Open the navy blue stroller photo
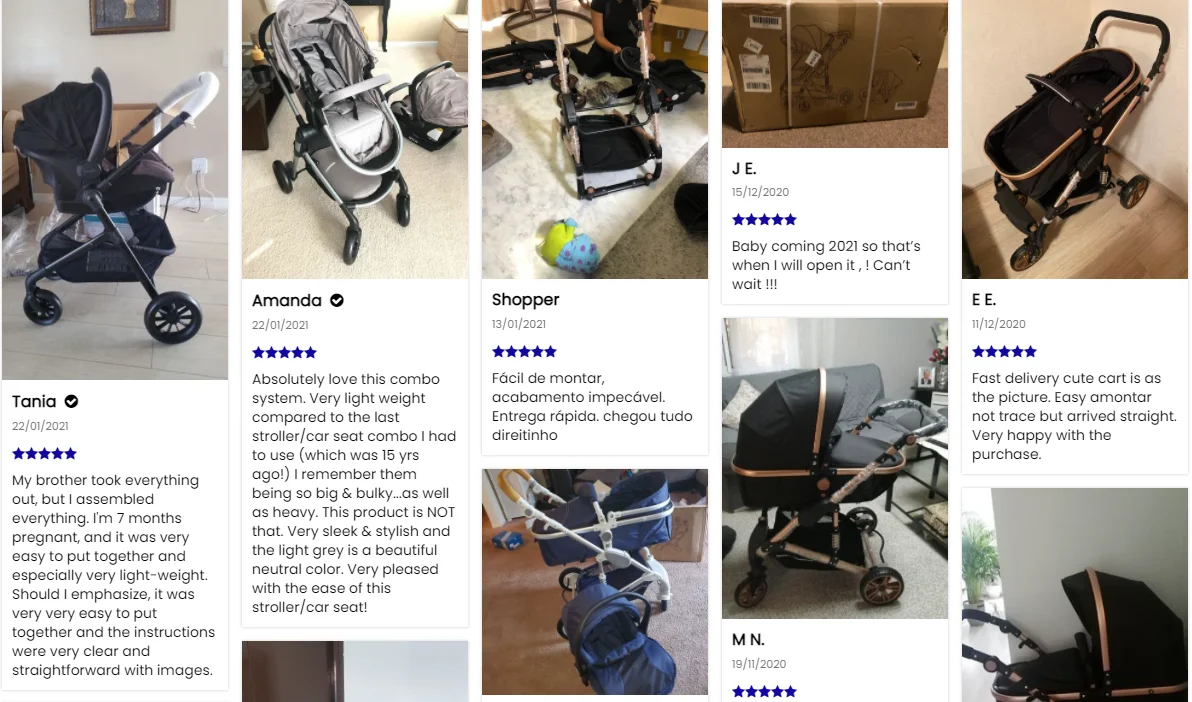Screen dimensions: 1192x702 (x=594, y=582)
